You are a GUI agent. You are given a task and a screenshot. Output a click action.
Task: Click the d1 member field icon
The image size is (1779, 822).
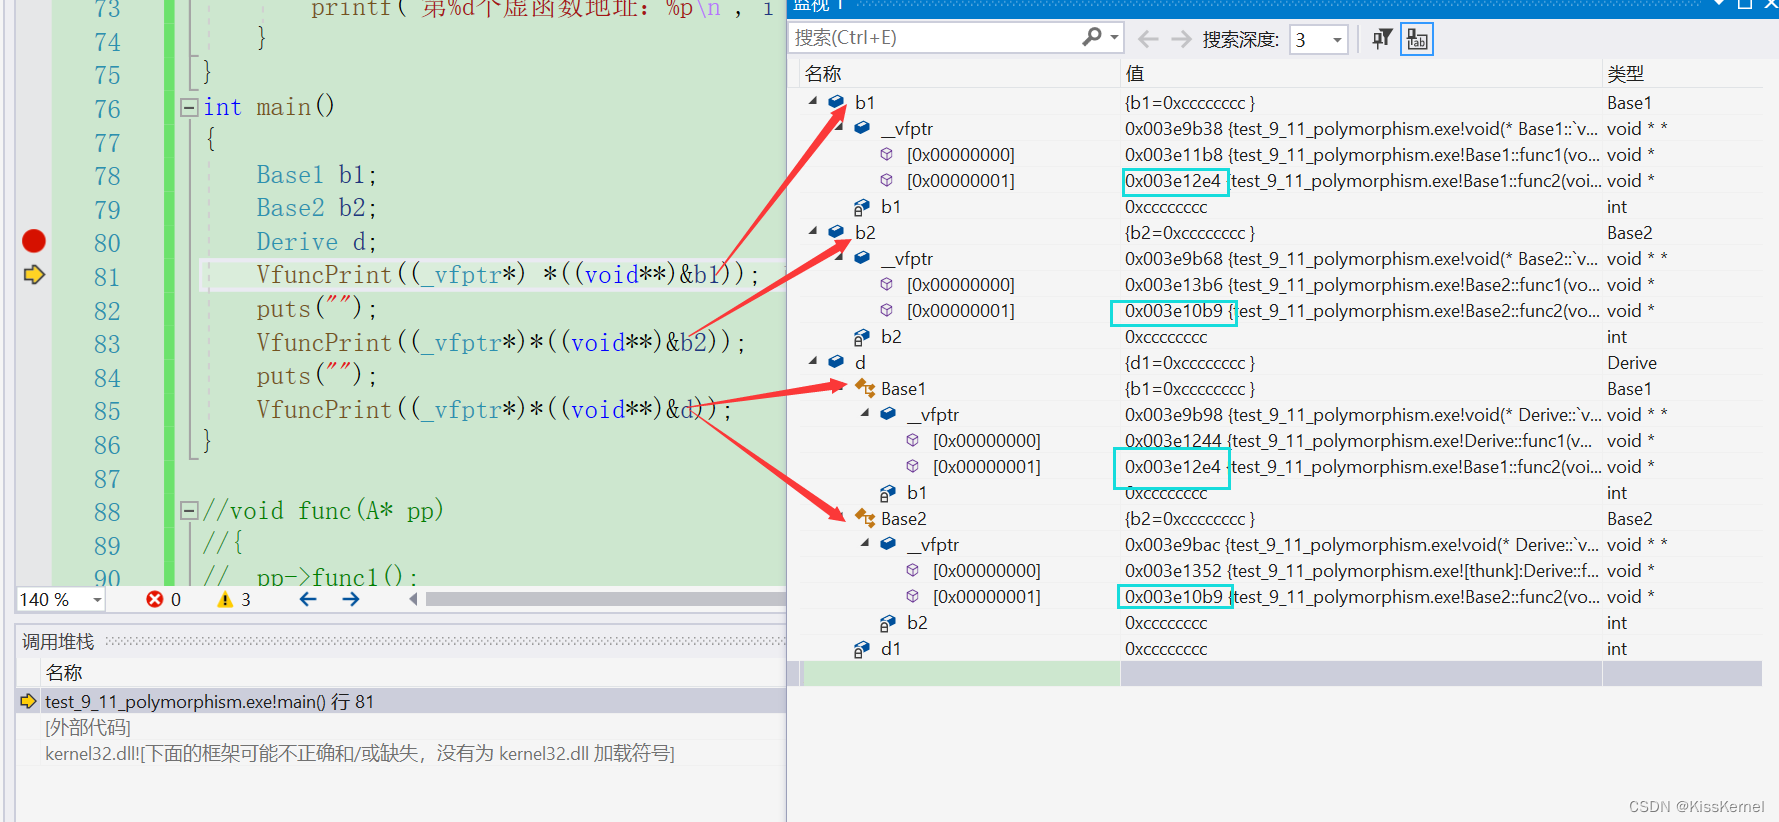862,649
